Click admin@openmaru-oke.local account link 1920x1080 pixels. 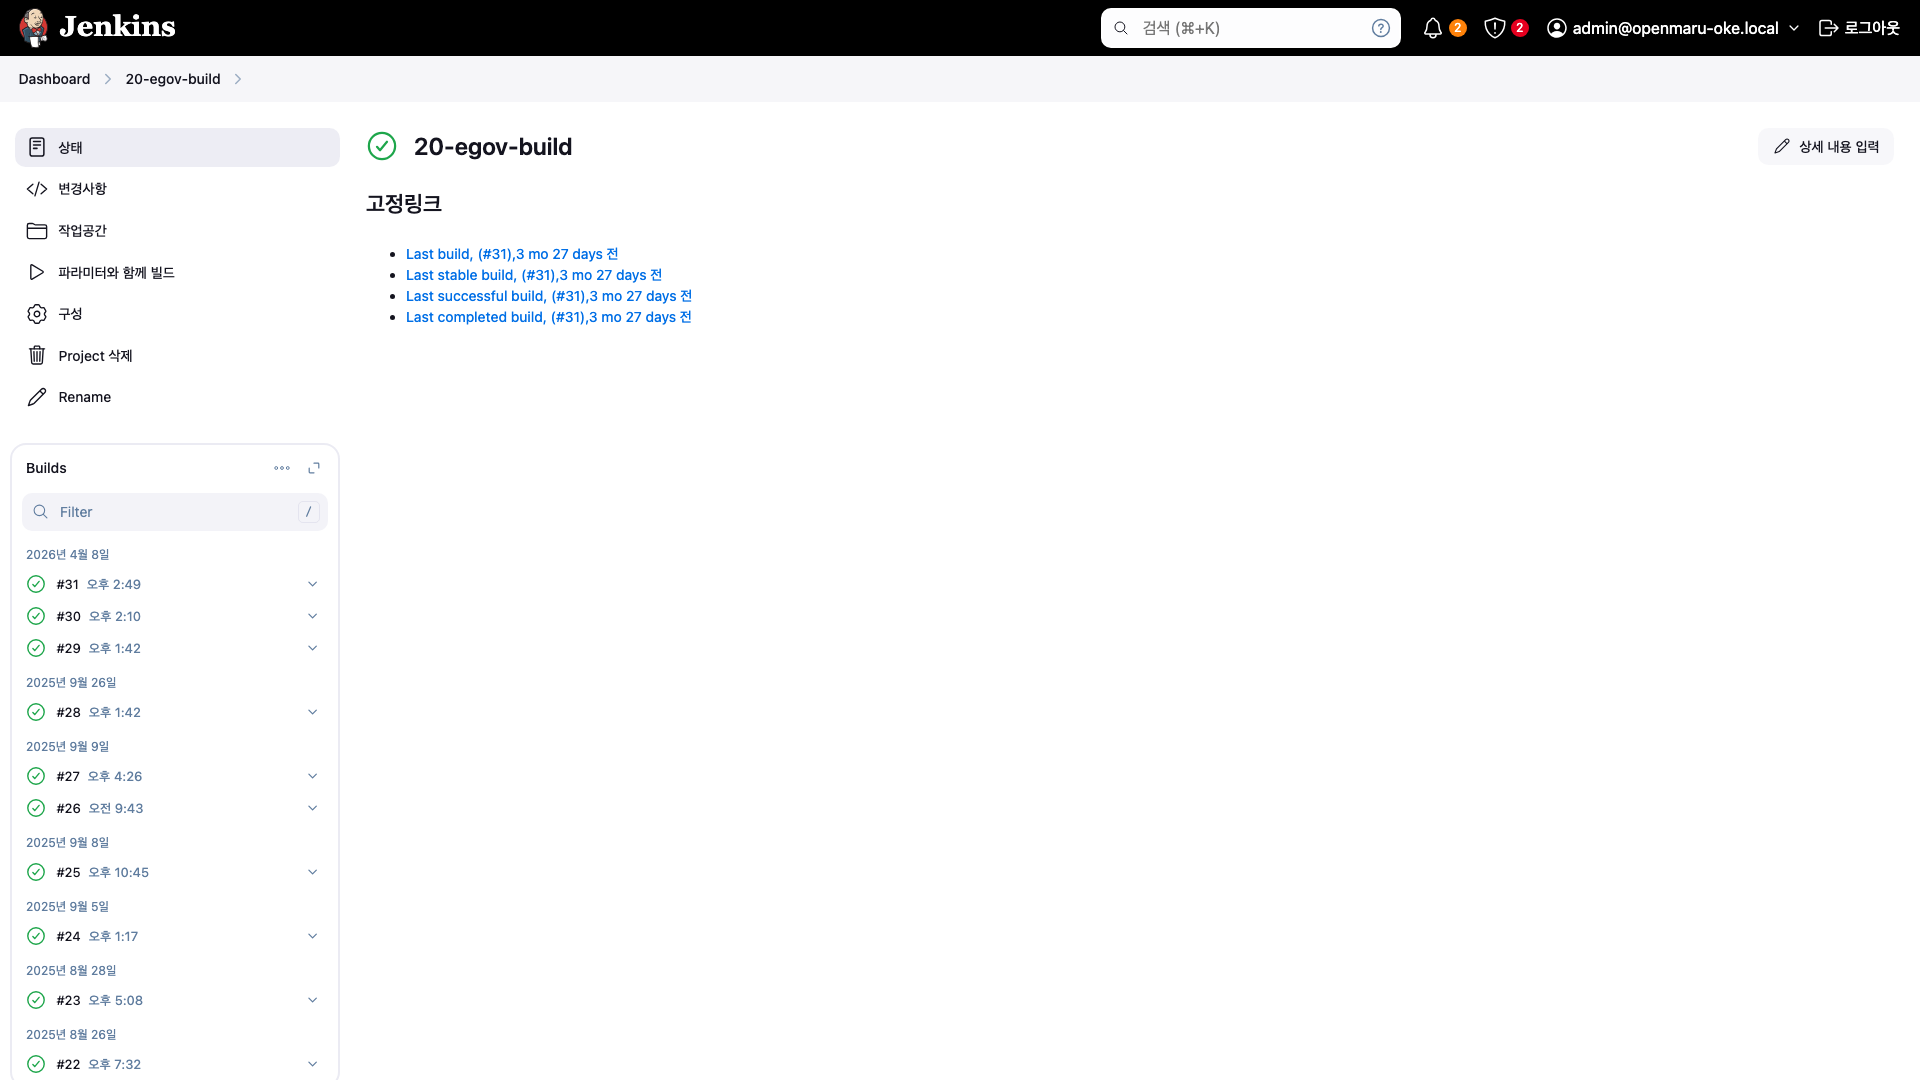1675,28
